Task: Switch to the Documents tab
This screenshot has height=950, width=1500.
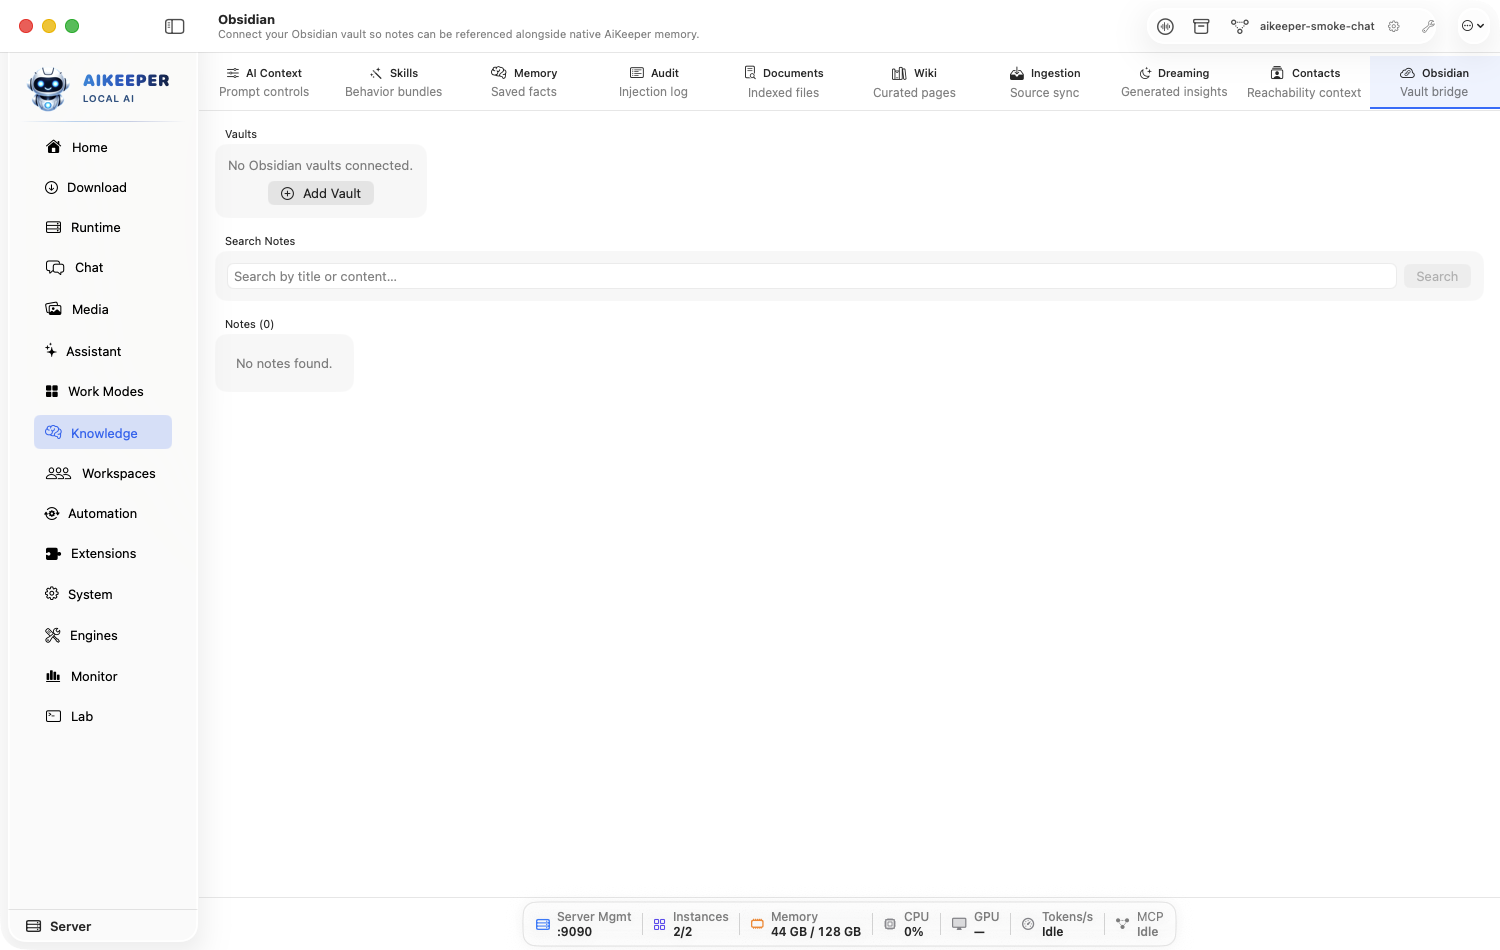Action: coord(784,82)
